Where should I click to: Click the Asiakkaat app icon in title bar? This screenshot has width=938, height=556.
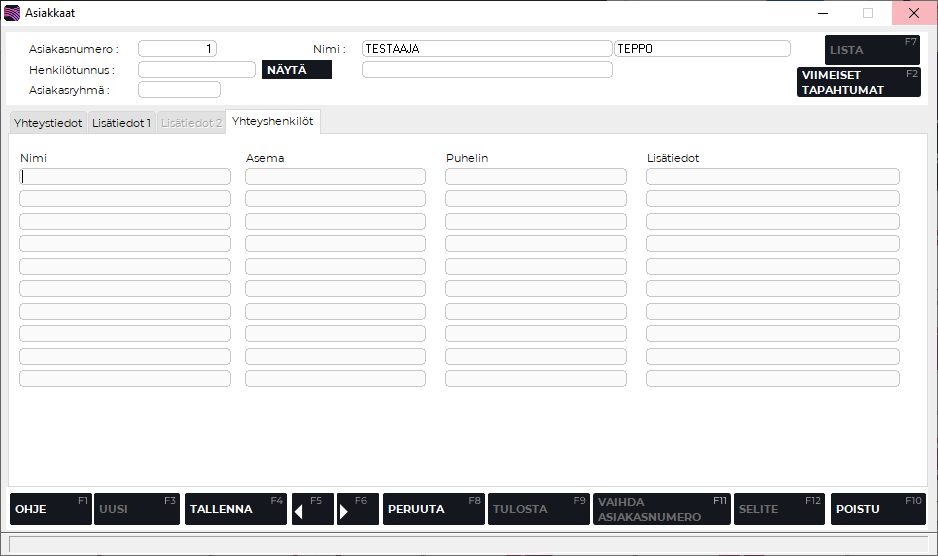point(12,13)
